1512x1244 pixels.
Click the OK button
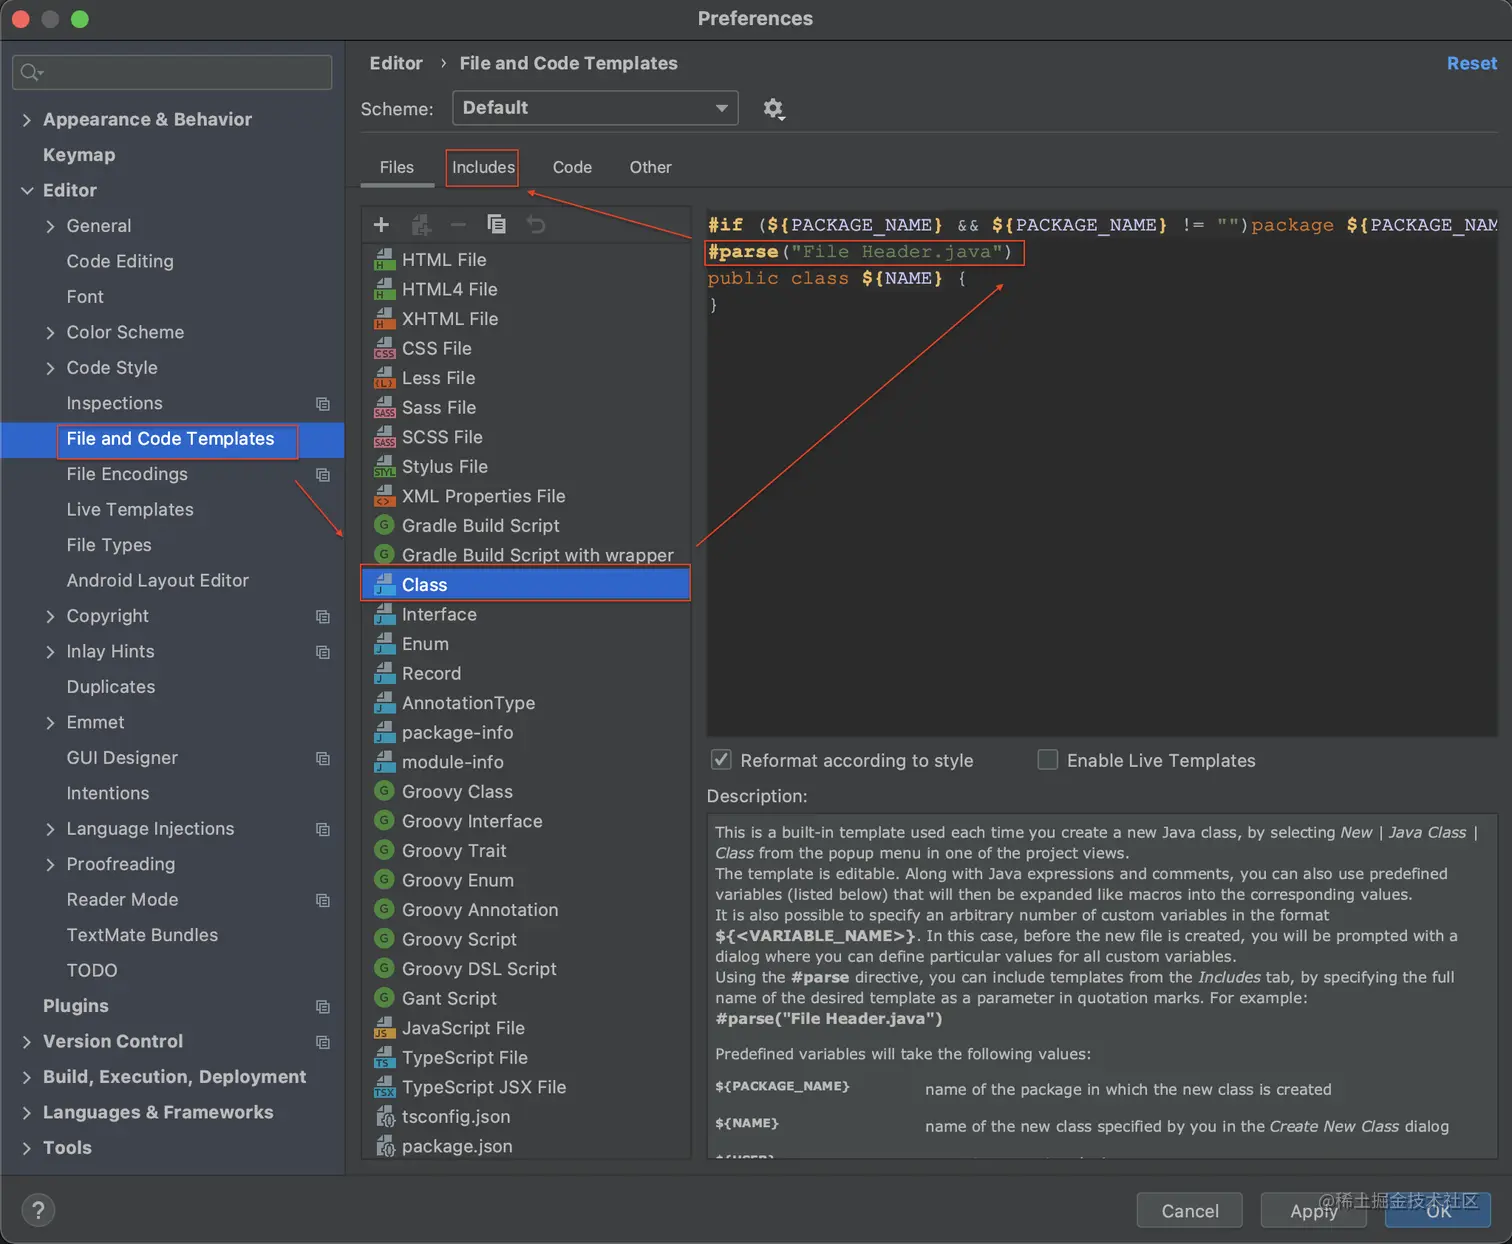[1438, 1210]
